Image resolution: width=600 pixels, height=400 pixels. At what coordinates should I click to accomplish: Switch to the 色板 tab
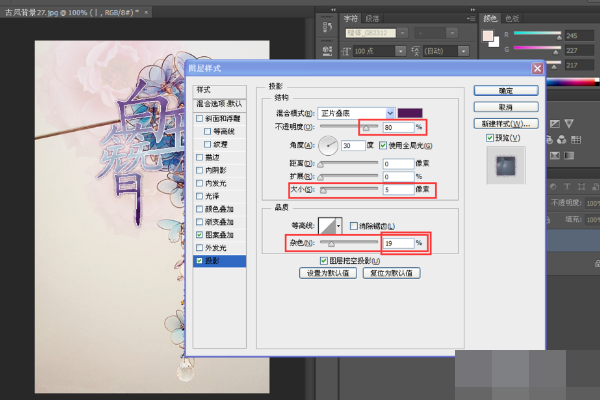click(x=512, y=18)
